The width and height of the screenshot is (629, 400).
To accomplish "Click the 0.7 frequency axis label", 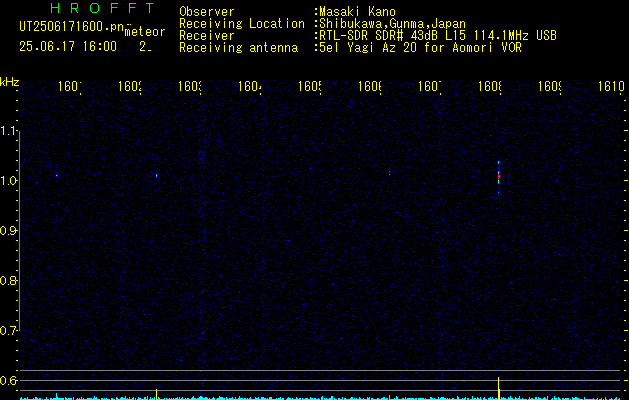I will point(8,331).
